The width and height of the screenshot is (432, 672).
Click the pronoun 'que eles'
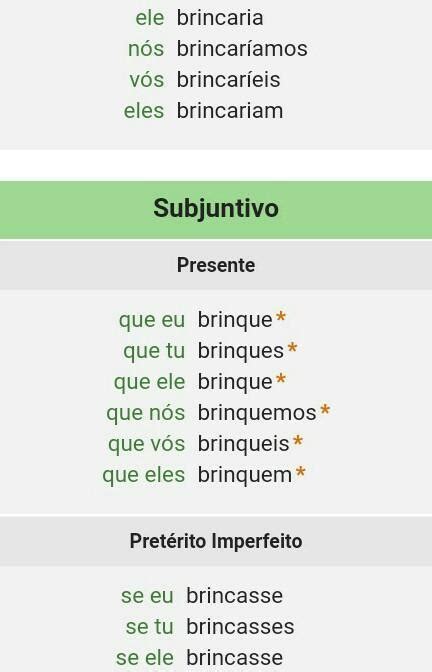click(x=144, y=475)
